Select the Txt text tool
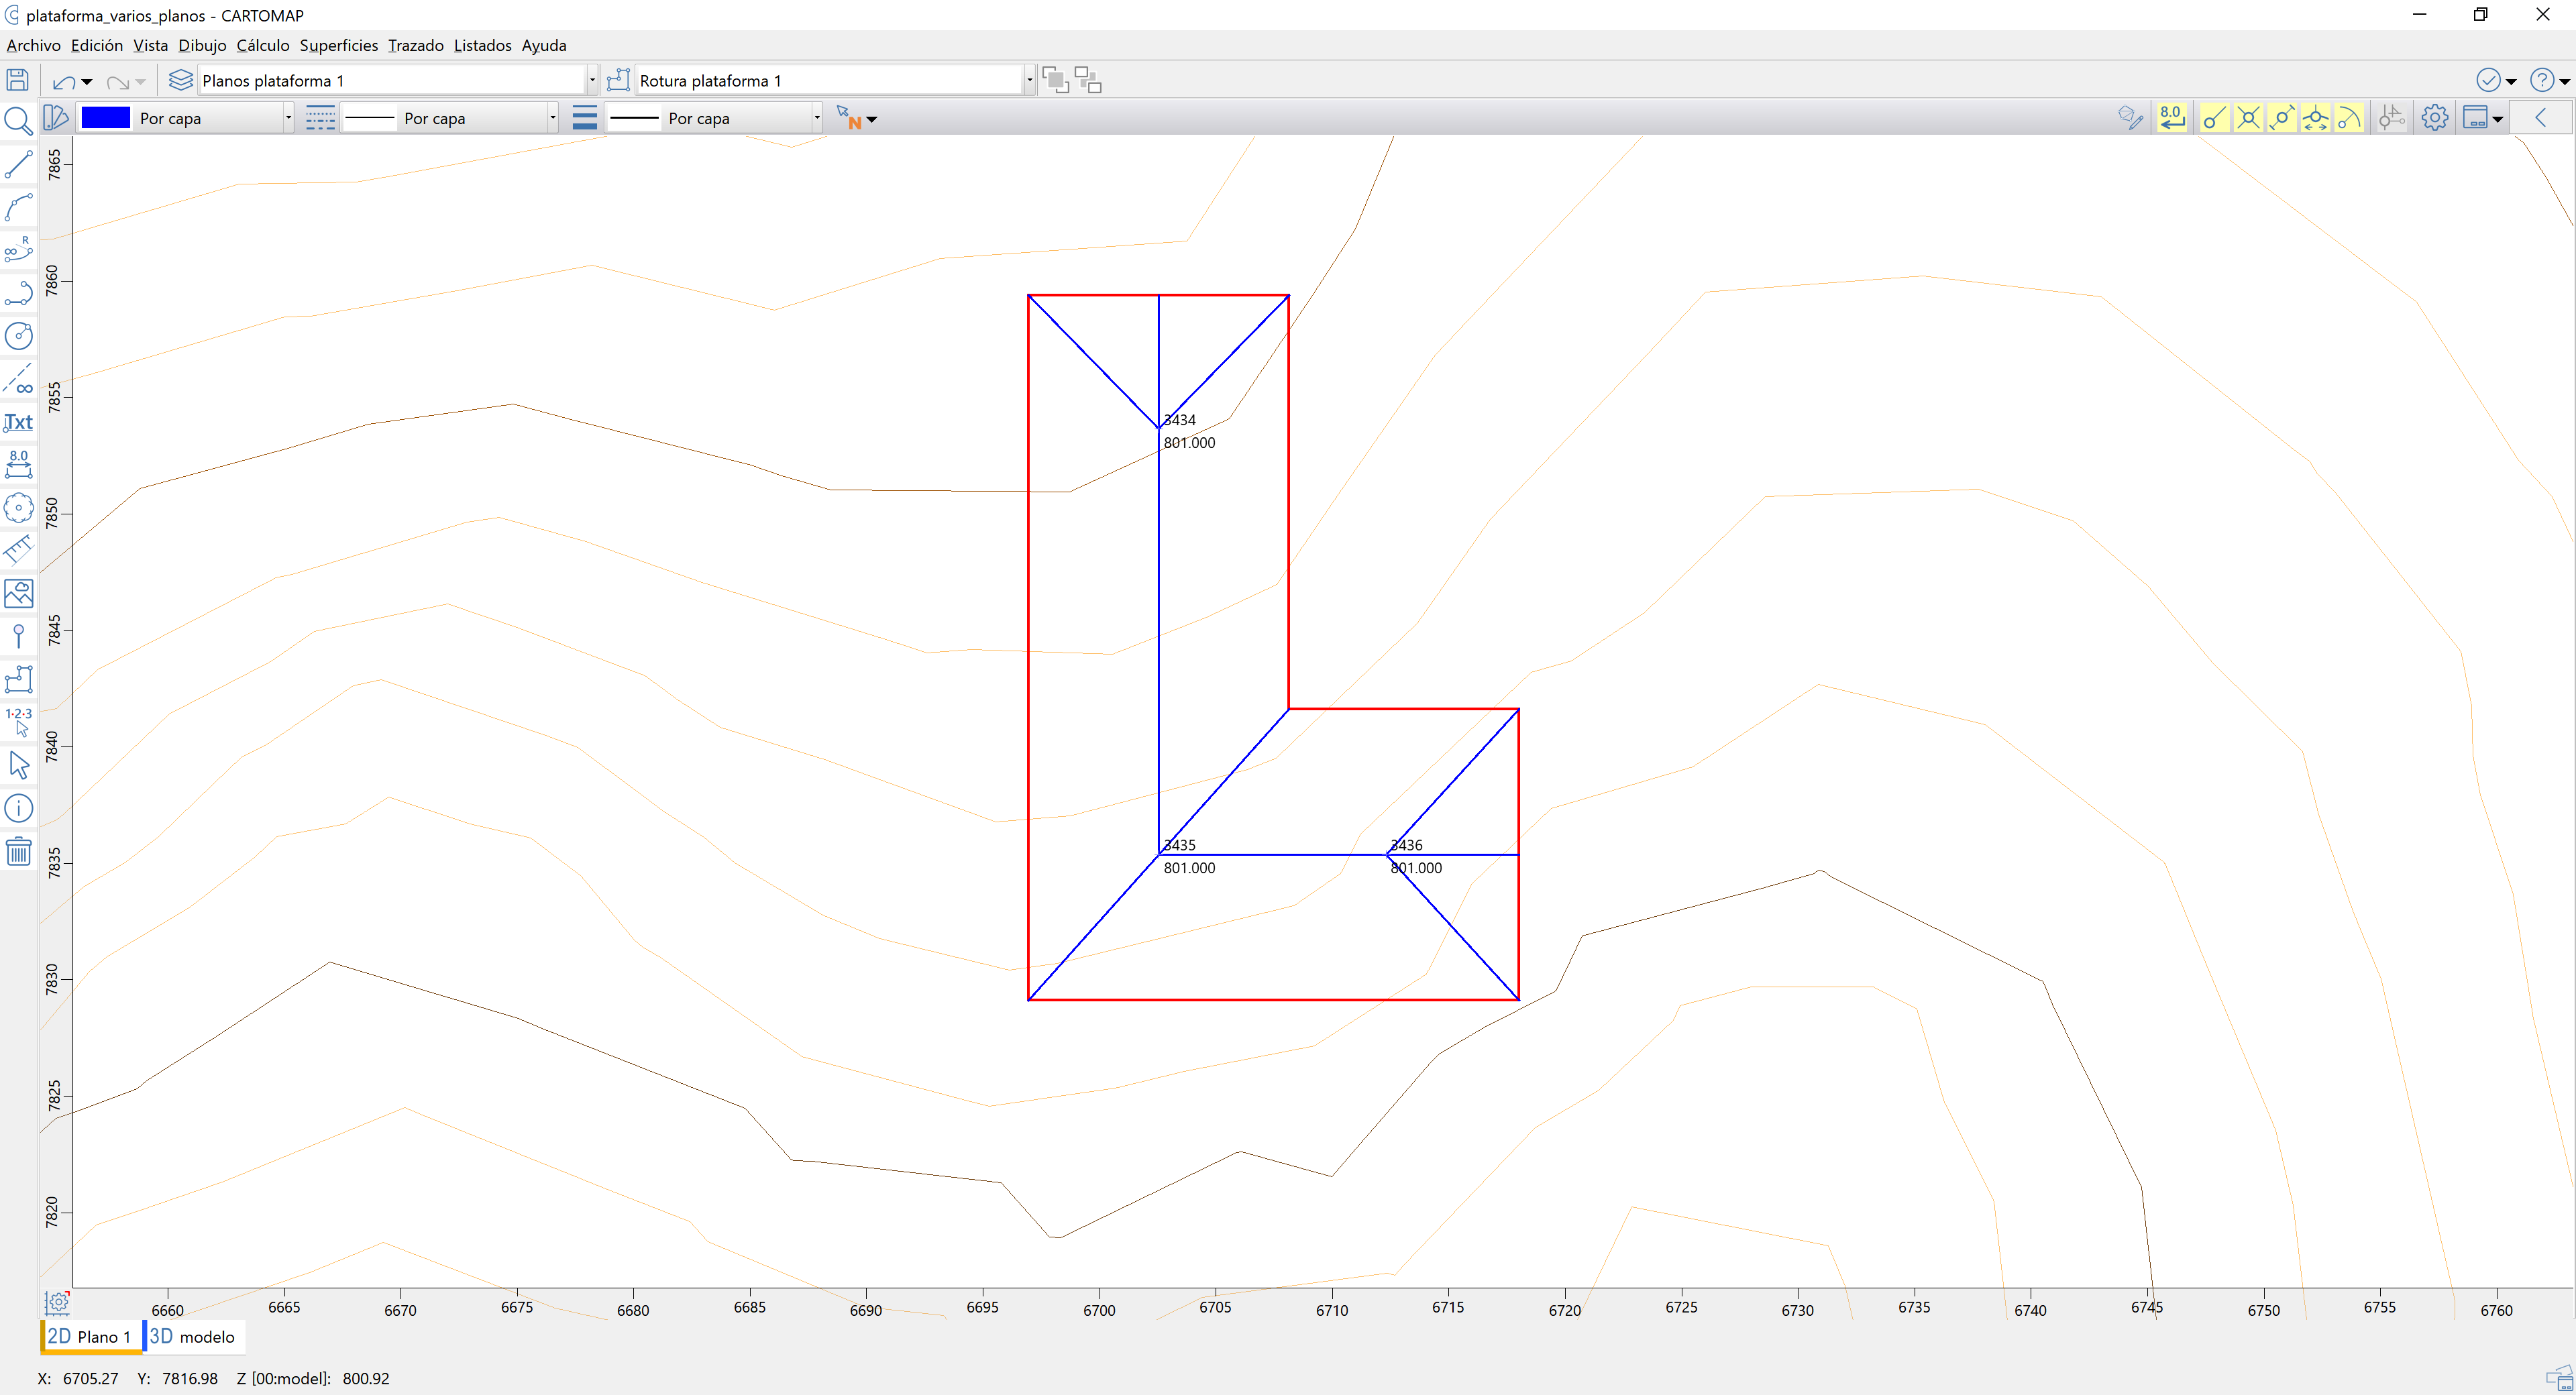2576x1395 pixels. click(18, 422)
